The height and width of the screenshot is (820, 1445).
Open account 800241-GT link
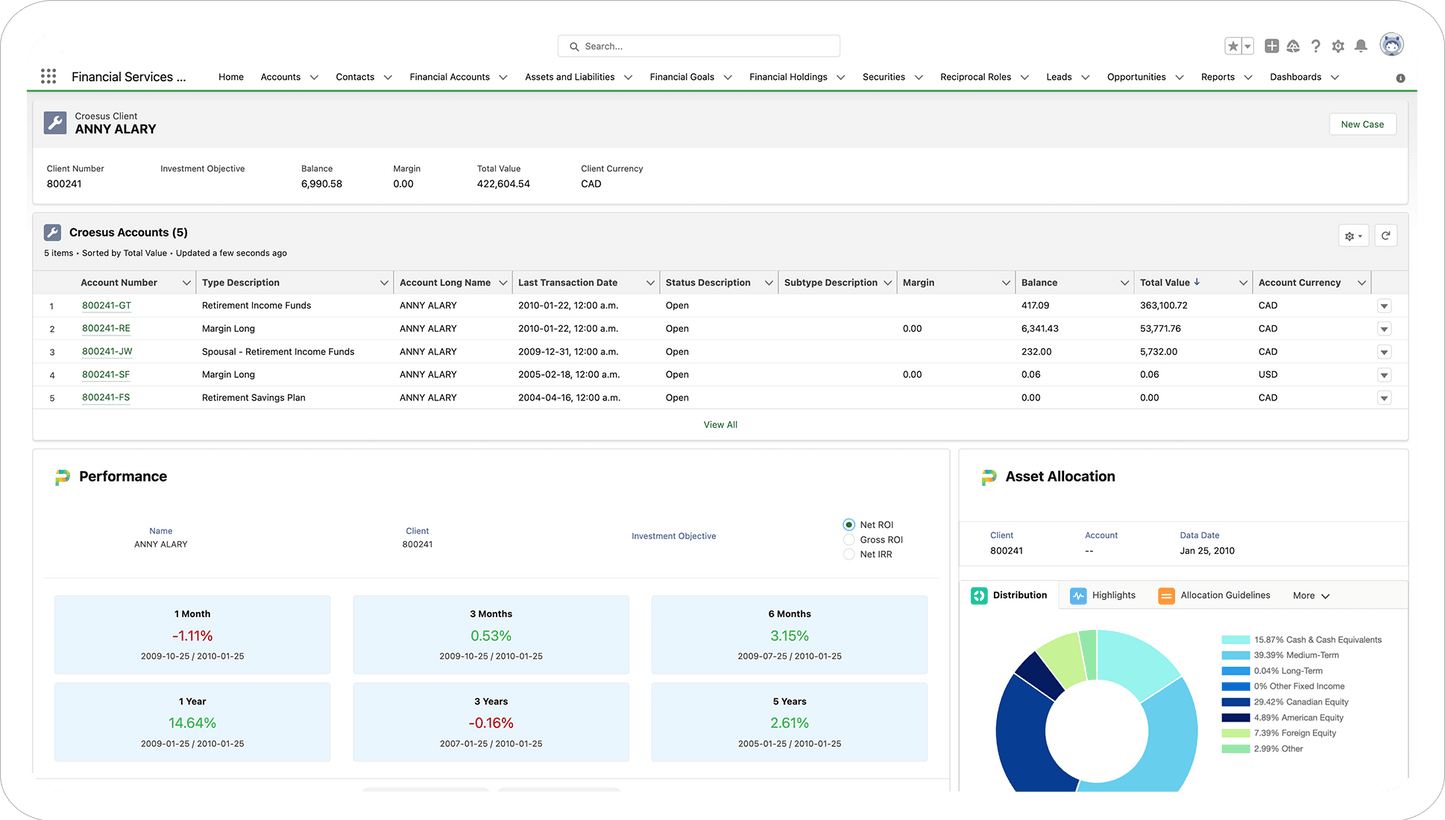pos(106,306)
